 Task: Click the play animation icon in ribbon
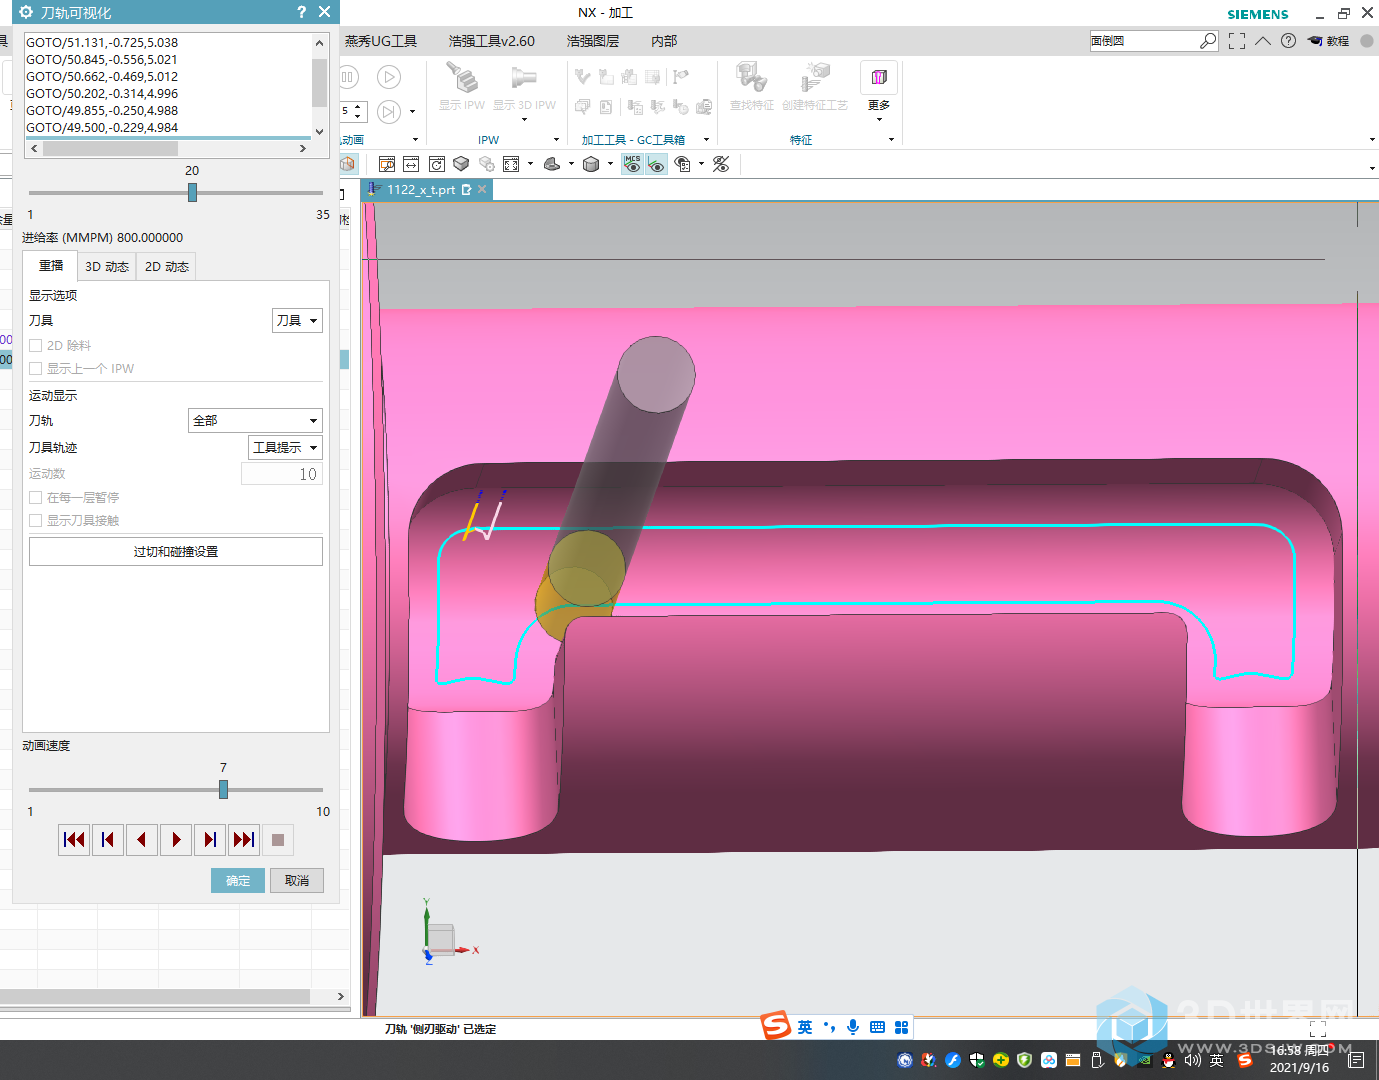click(389, 77)
